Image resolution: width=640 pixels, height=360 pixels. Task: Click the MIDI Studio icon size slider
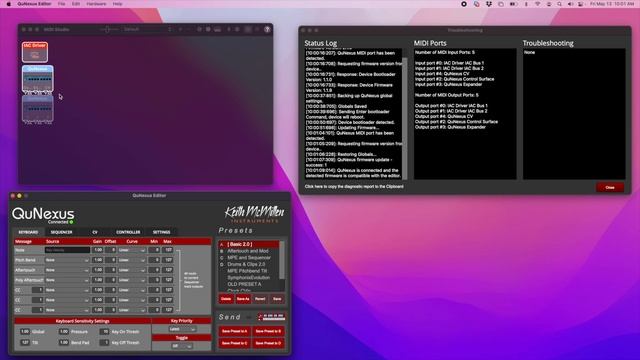(107, 29)
